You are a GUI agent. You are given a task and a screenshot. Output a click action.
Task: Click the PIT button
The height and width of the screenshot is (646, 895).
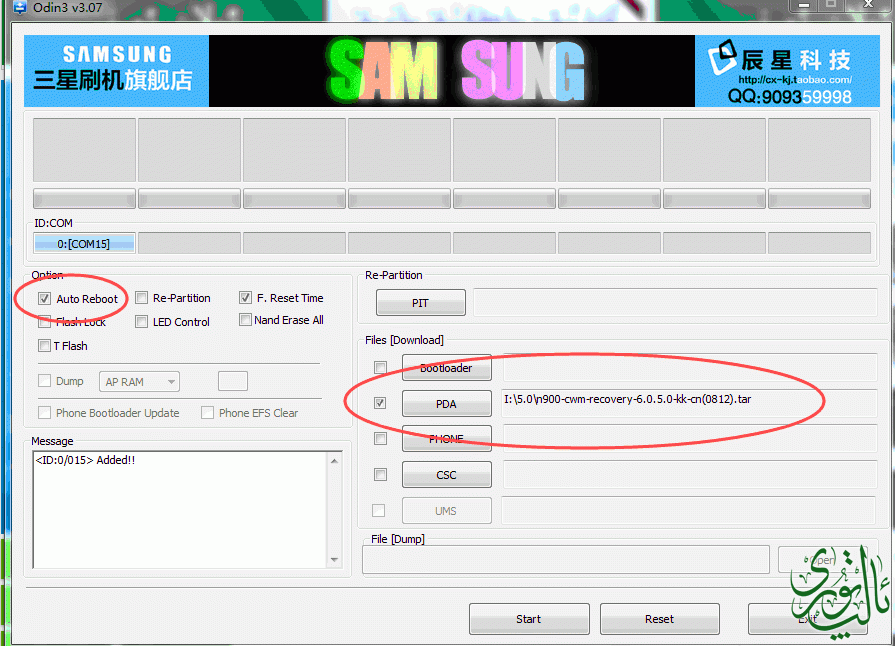point(421,302)
